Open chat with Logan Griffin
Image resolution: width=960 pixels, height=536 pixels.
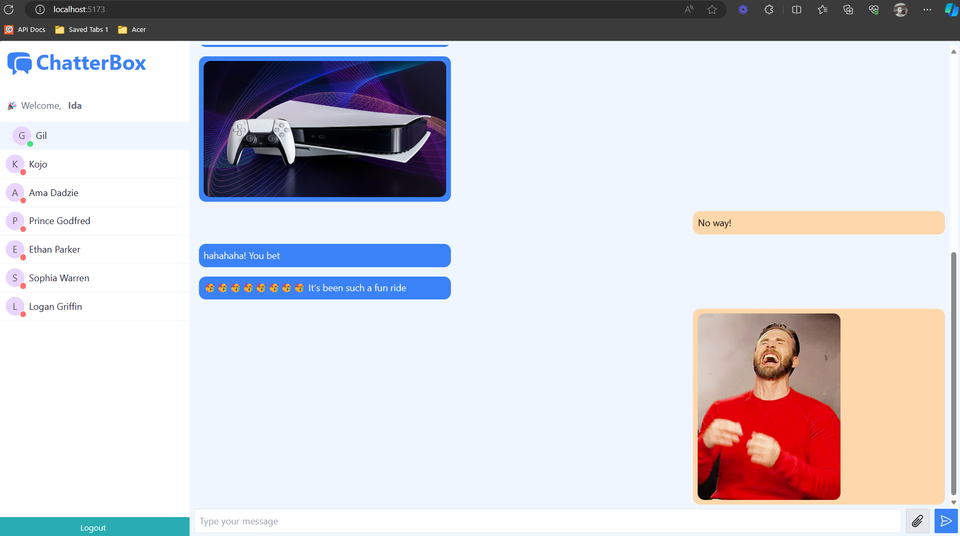coord(95,306)
